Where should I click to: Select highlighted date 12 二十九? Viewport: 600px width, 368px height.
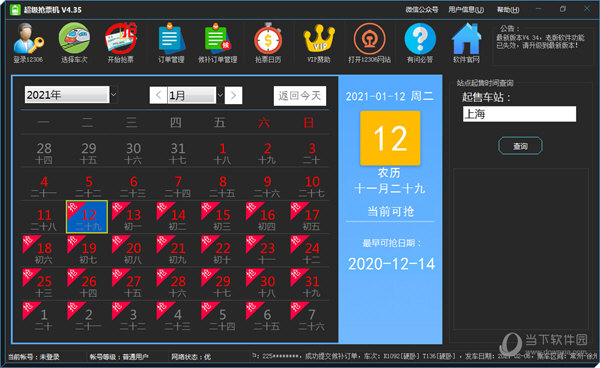(x=87, y=217)
